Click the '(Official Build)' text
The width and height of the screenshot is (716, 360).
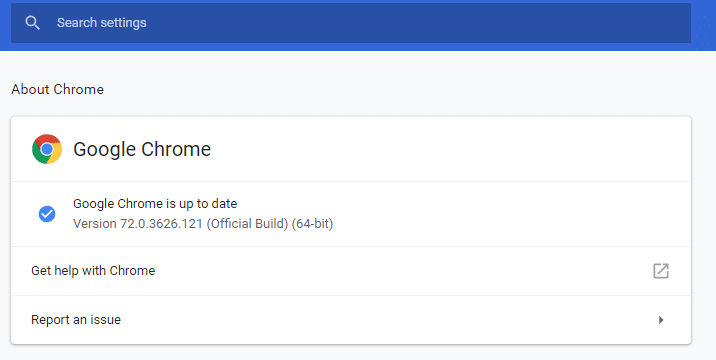click(247, 224)
